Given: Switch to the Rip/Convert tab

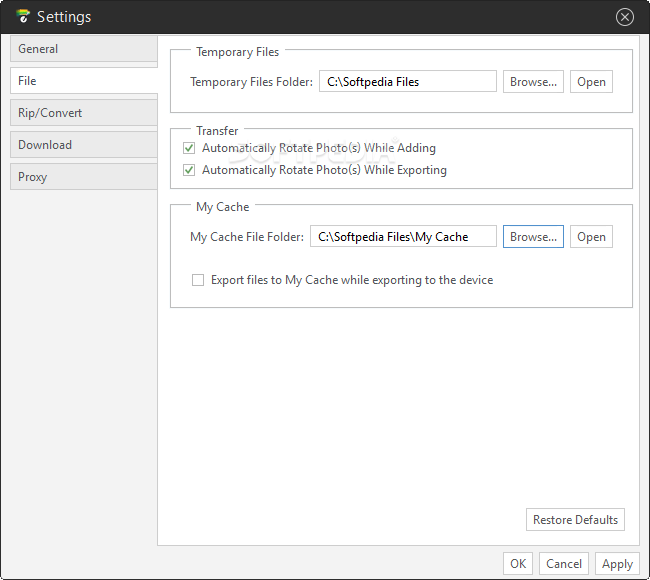Looking at the screenshot, I should pos(84,113).
